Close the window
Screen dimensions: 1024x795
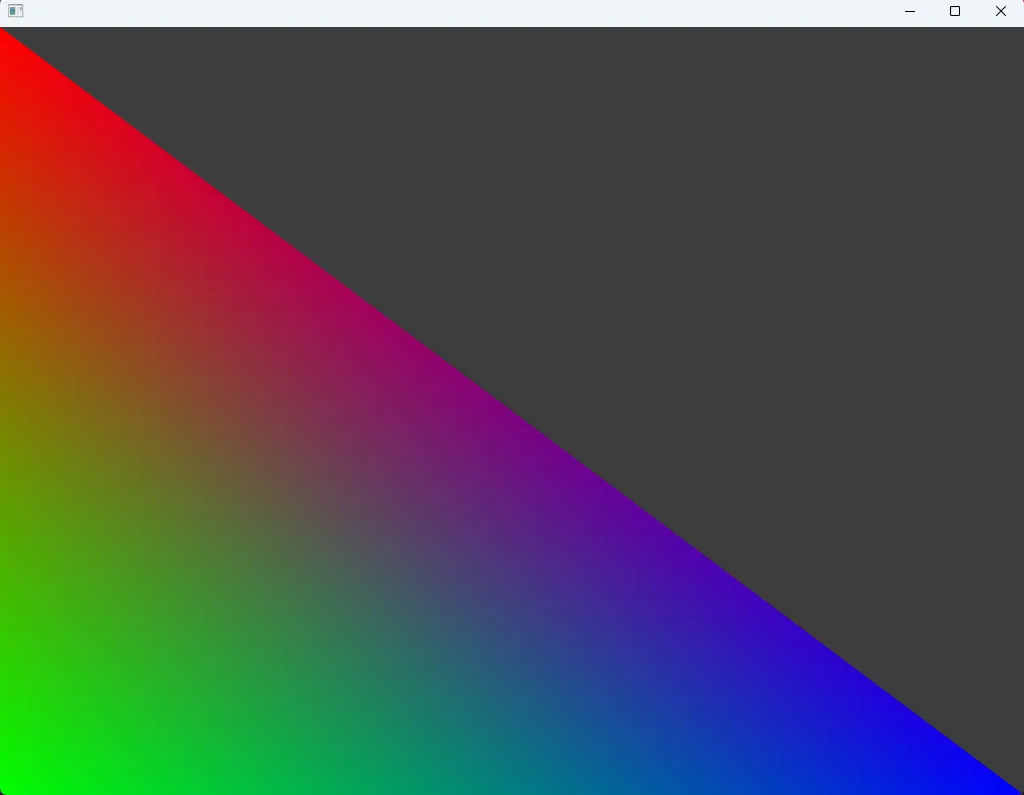(x=1000, y=11)
